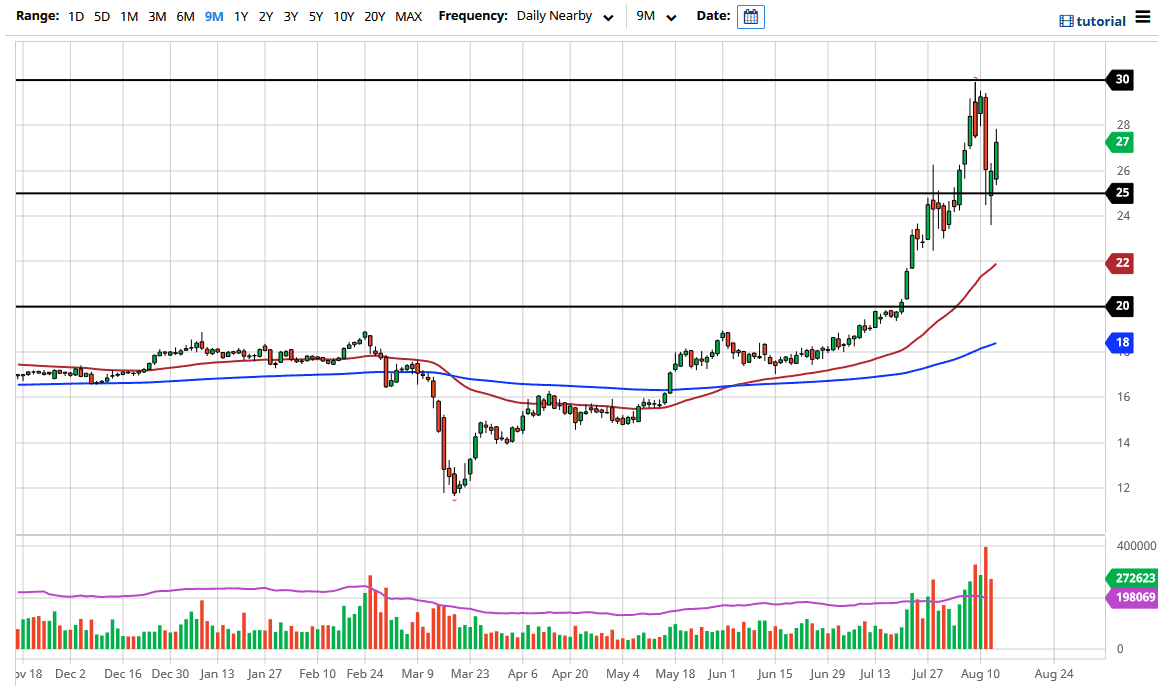Switch range to 3M
Image resolution: width=1158 pixels, height=691 pixels.
click(x=157, y=17)
